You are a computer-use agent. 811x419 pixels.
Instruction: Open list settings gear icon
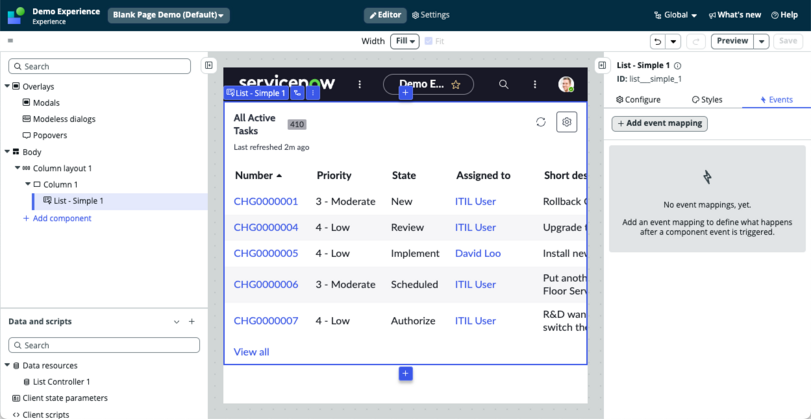566,122
